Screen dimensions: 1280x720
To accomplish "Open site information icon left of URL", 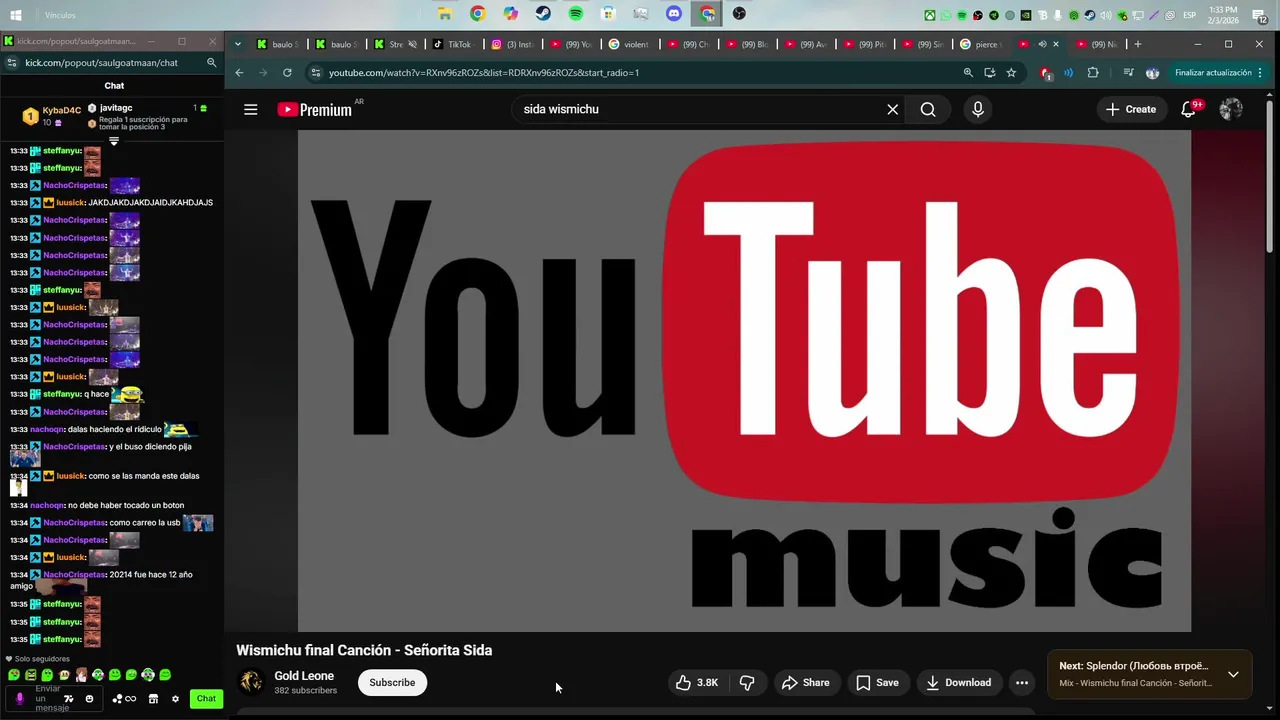I will click(316, 73).
